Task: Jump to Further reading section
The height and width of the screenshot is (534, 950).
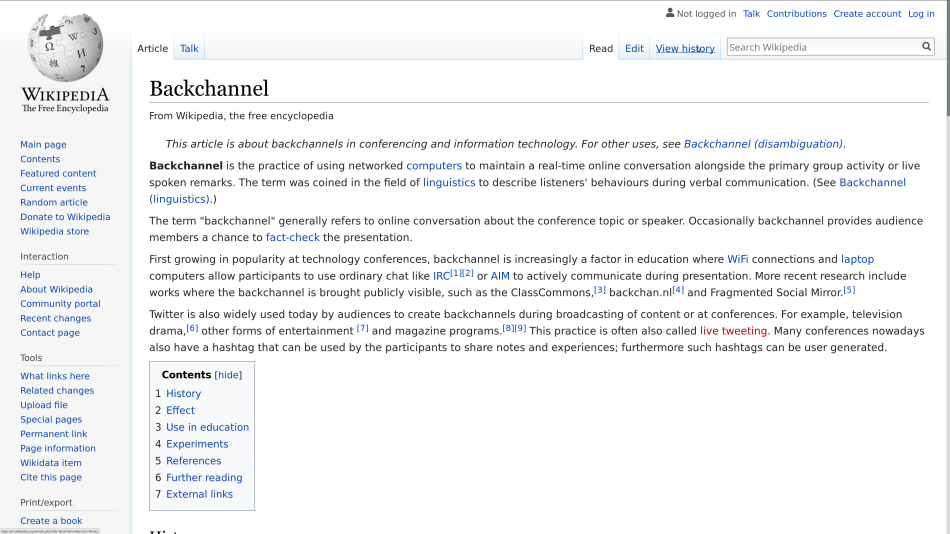Action: (x=204, y=478)
